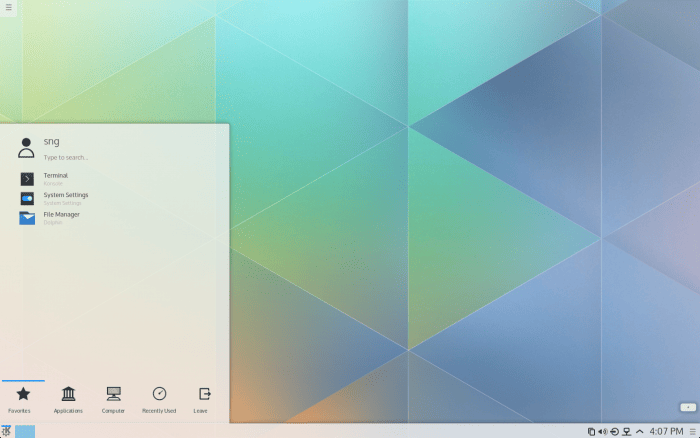The height and width of the screenshot is (438, 700).
Task: Open the panel settings hamburger button
Action: pyautogui.click(x=692, y=431)
